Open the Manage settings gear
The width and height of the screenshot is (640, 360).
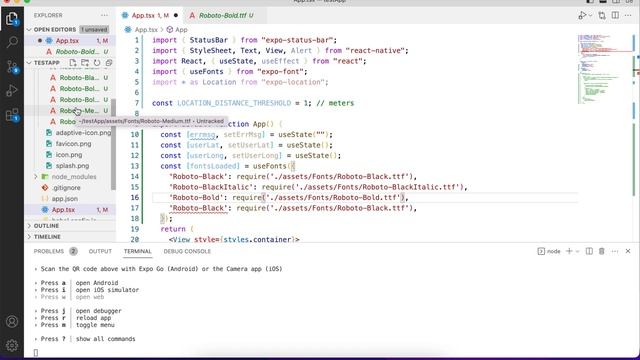coord(12,345)
